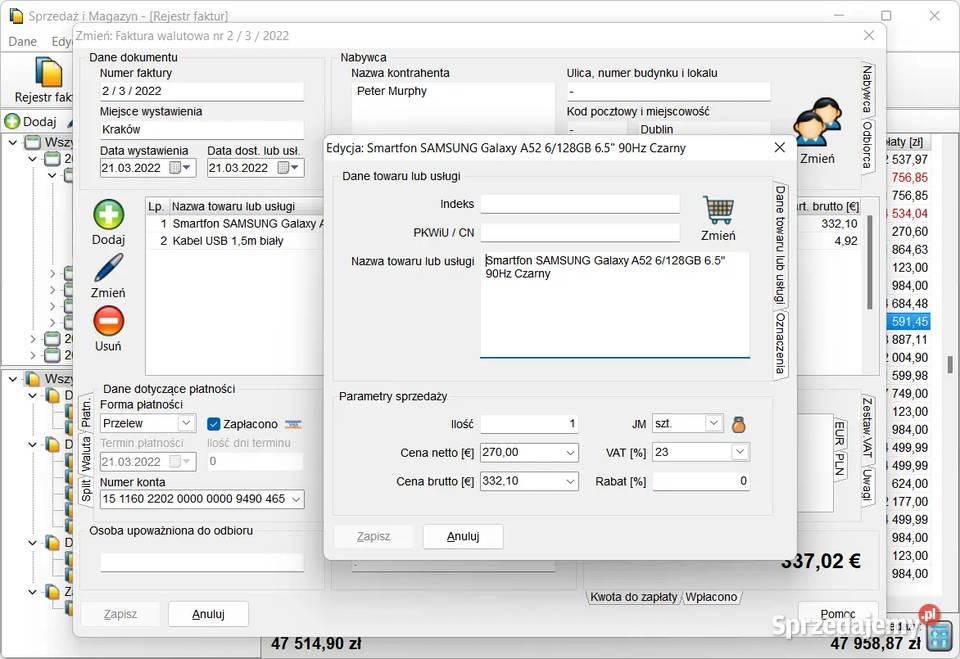
Task: Open the Forma płatności Przelew dropdown
Action: (185, 423)
